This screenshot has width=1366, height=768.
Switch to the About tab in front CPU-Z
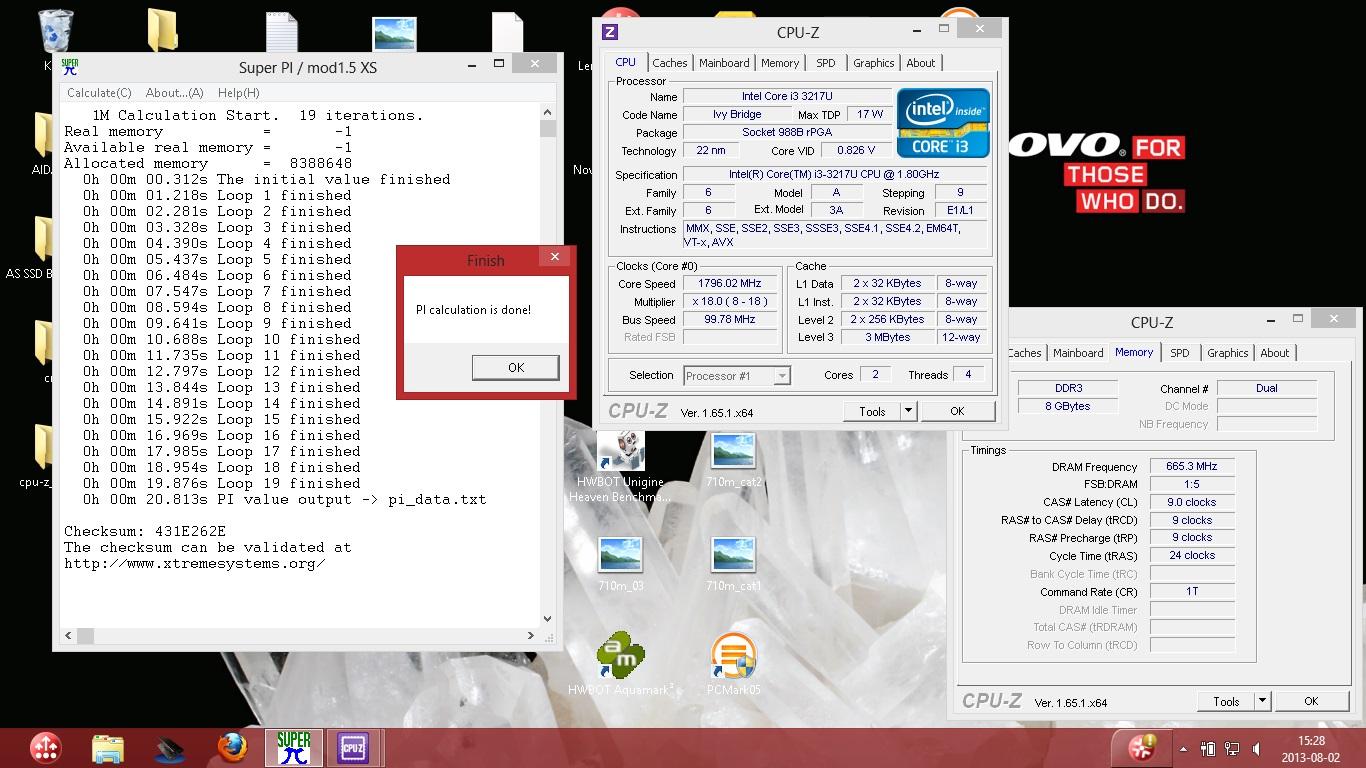920,63
